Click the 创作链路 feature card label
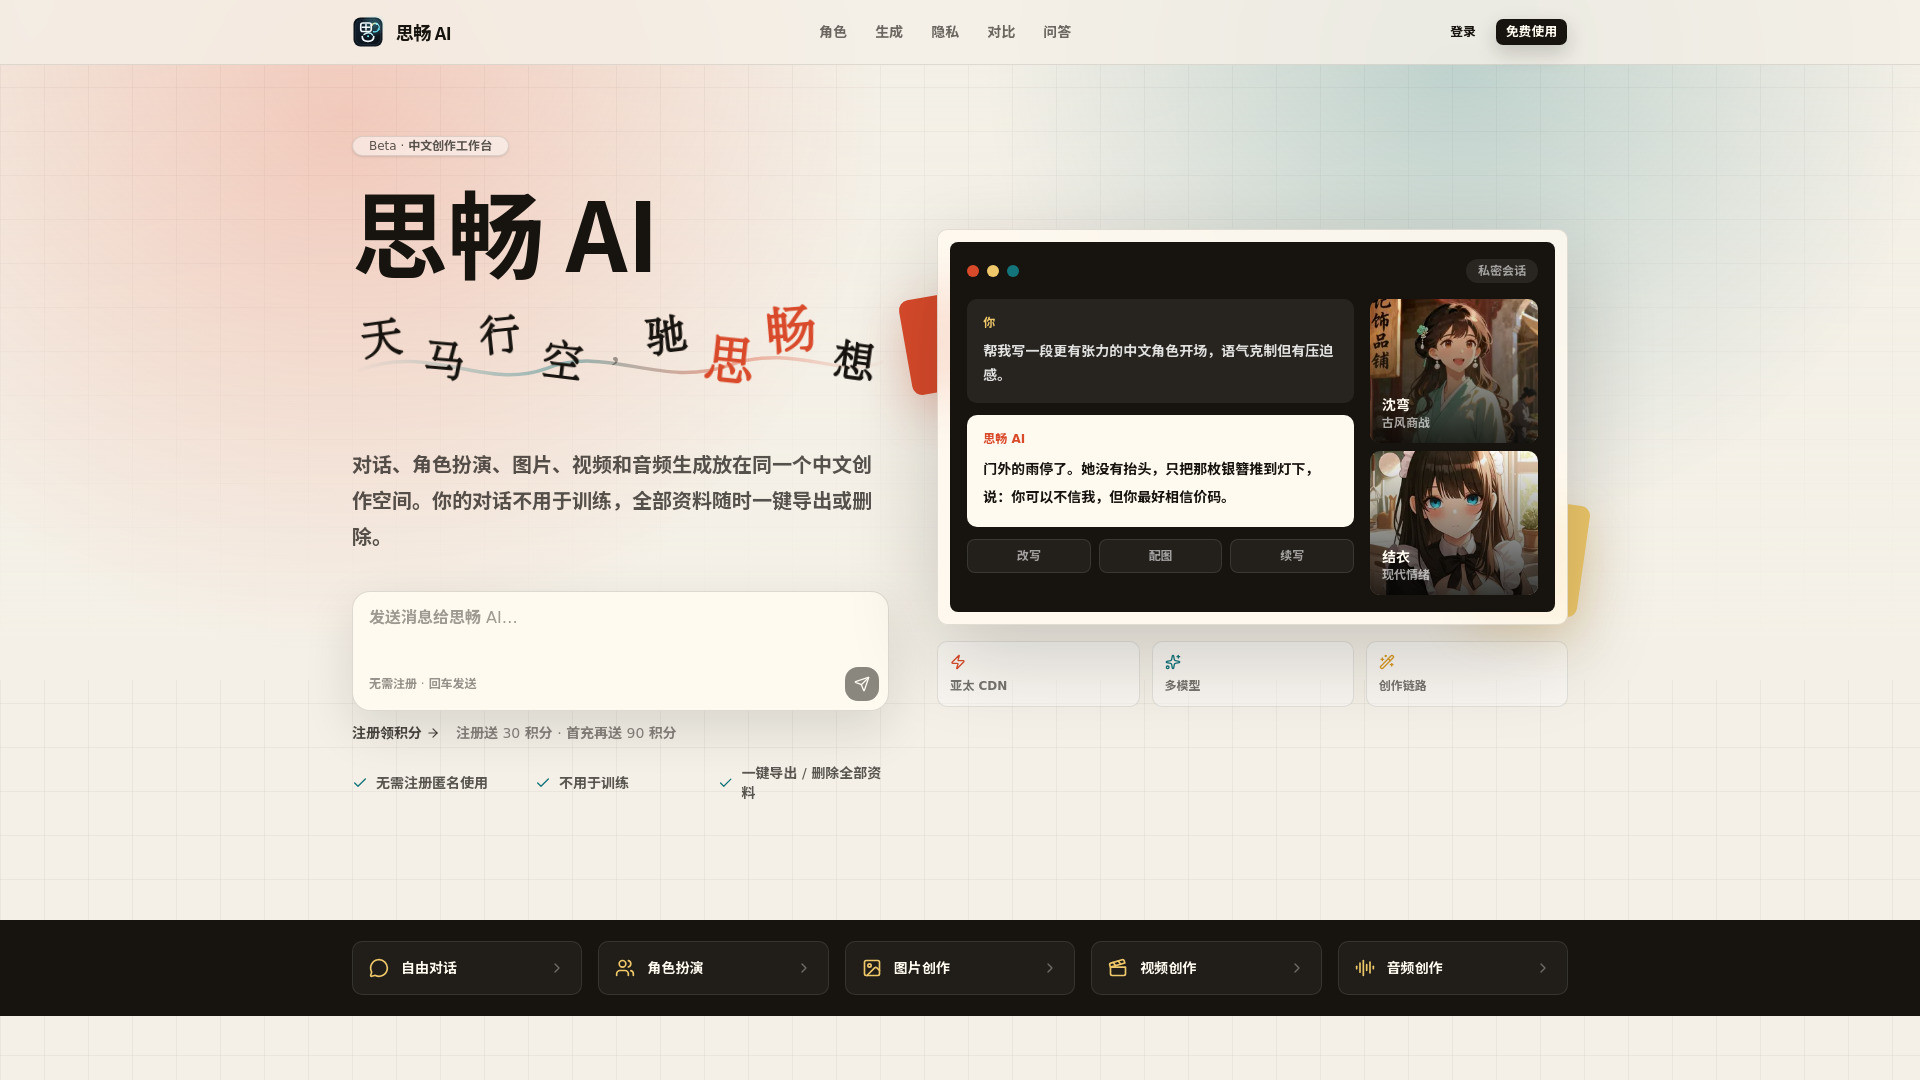The width and height of the screenshot is (1920, 1080). coord(1403,686)
